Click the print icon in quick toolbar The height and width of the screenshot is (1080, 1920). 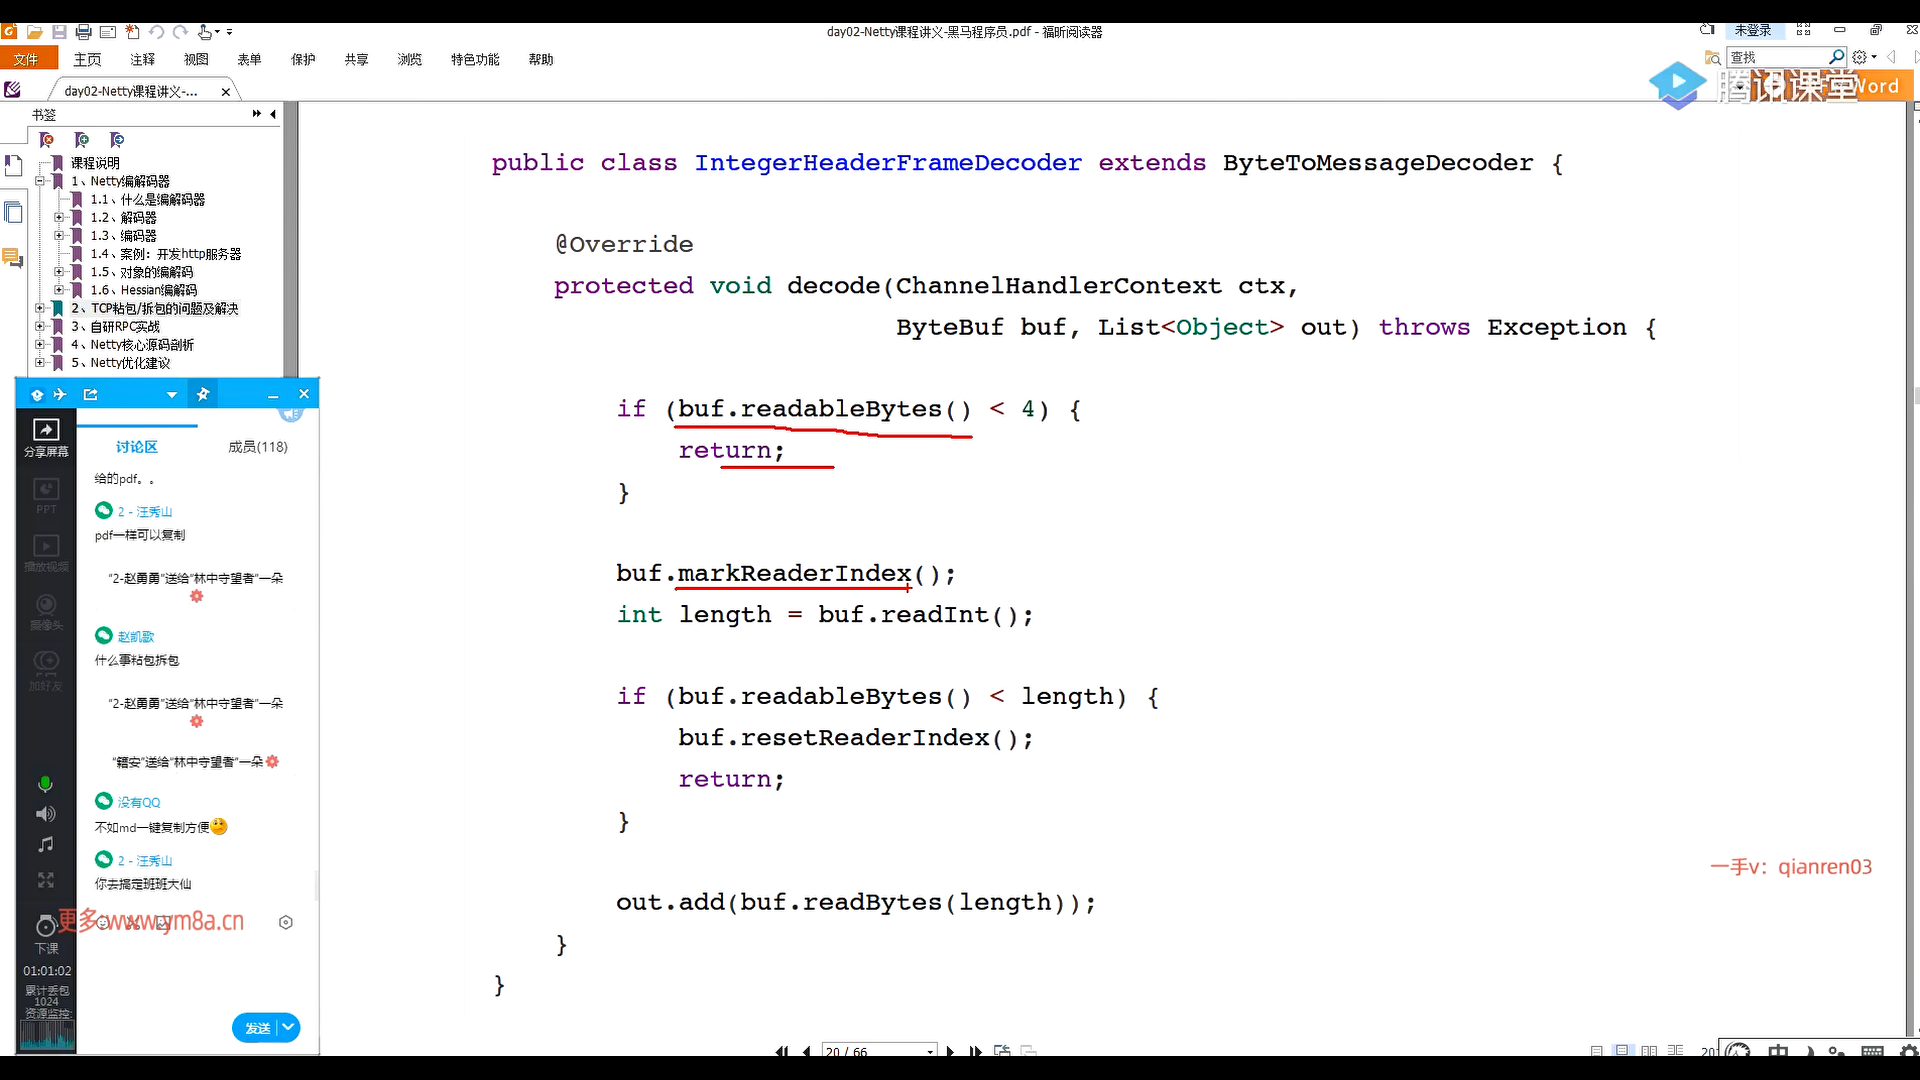coord(84,32)
